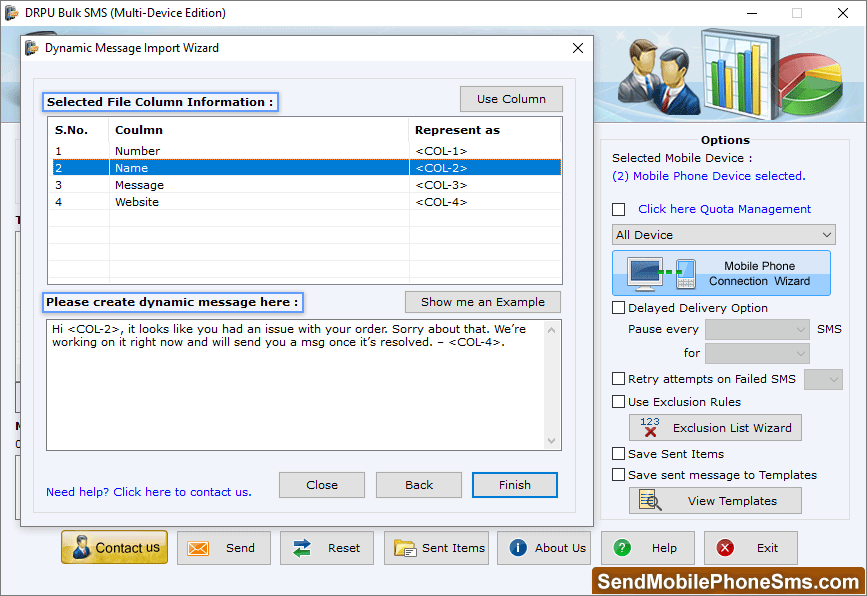Click the Contact us person icon
Screen dimensions: 867x596
pyautogui.click(x=81, y=547)
